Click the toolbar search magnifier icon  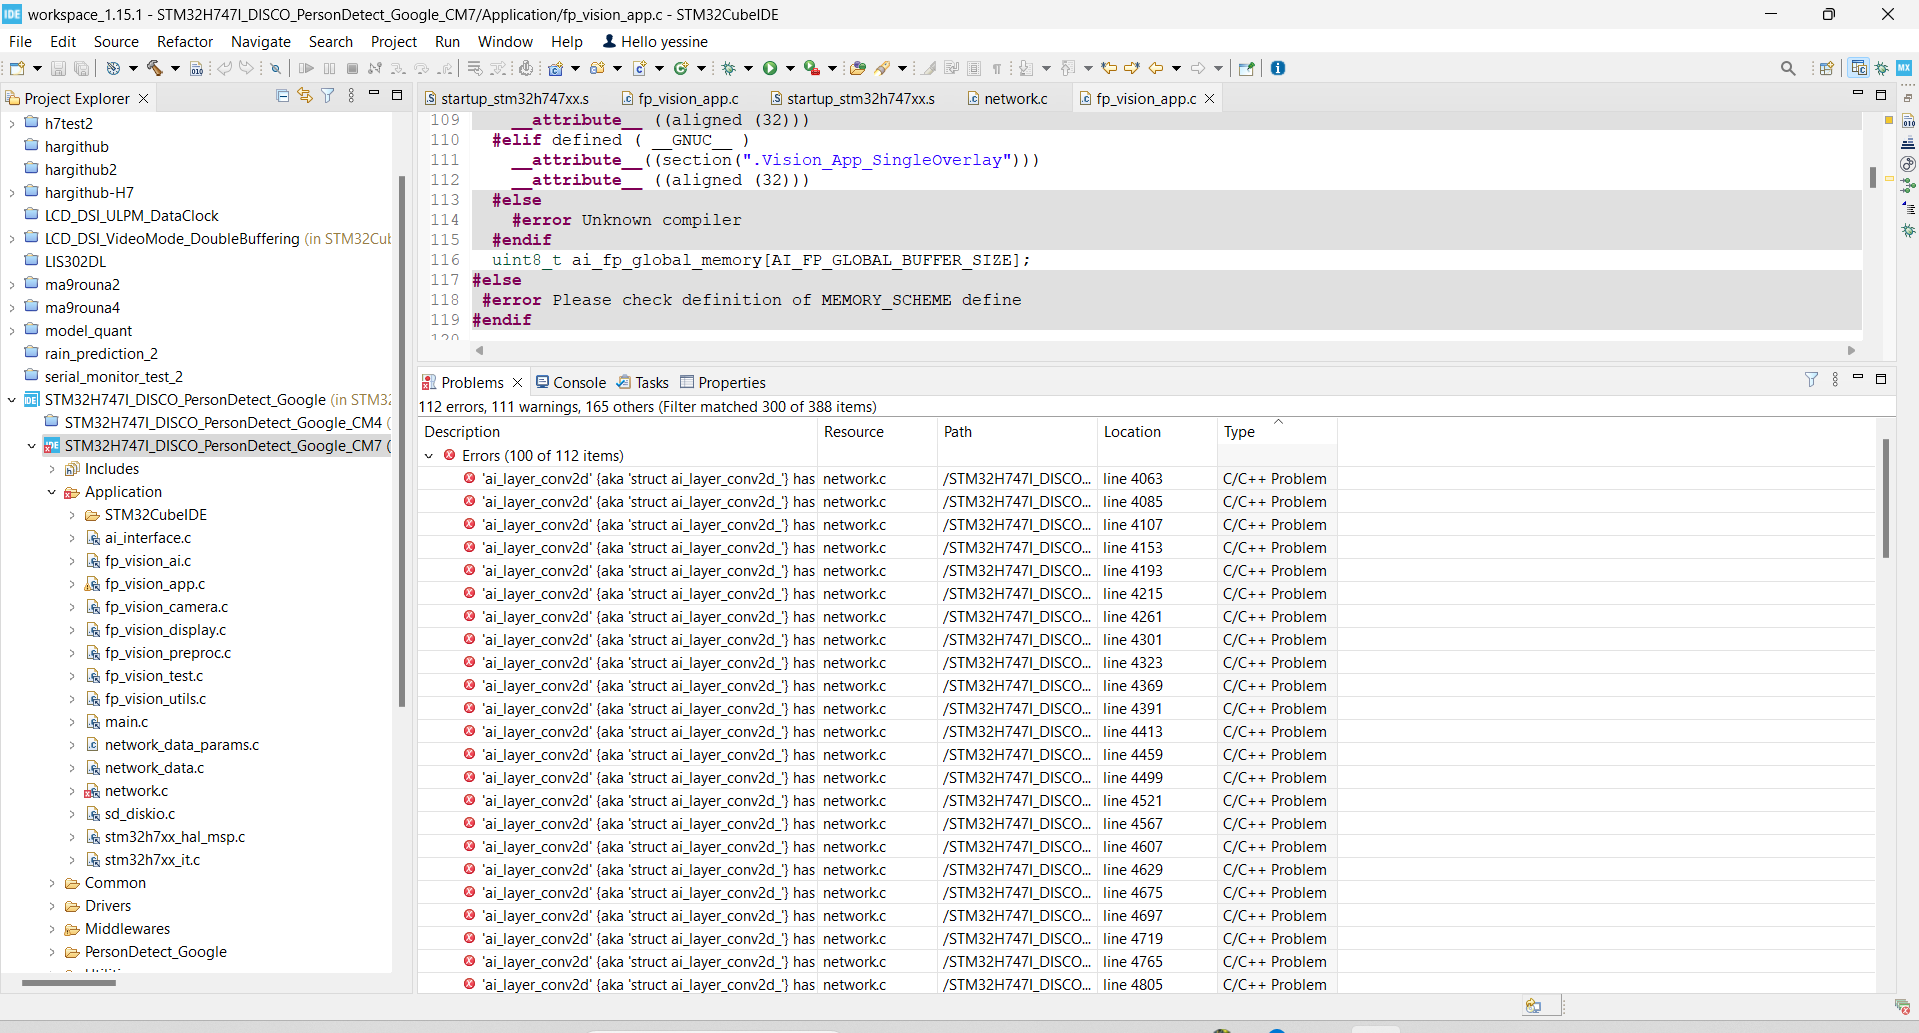click(x=1787, y=68)
